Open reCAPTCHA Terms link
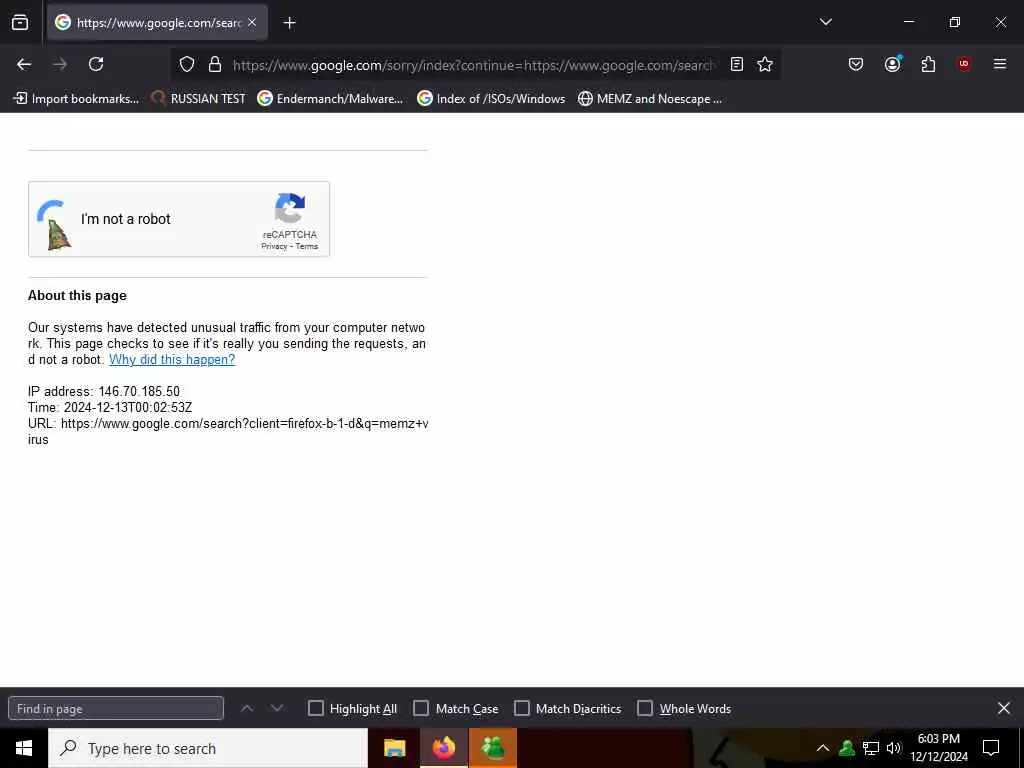Image resolution: width=1024 pixels, height=768 pixels. click(x=306, y=246)
